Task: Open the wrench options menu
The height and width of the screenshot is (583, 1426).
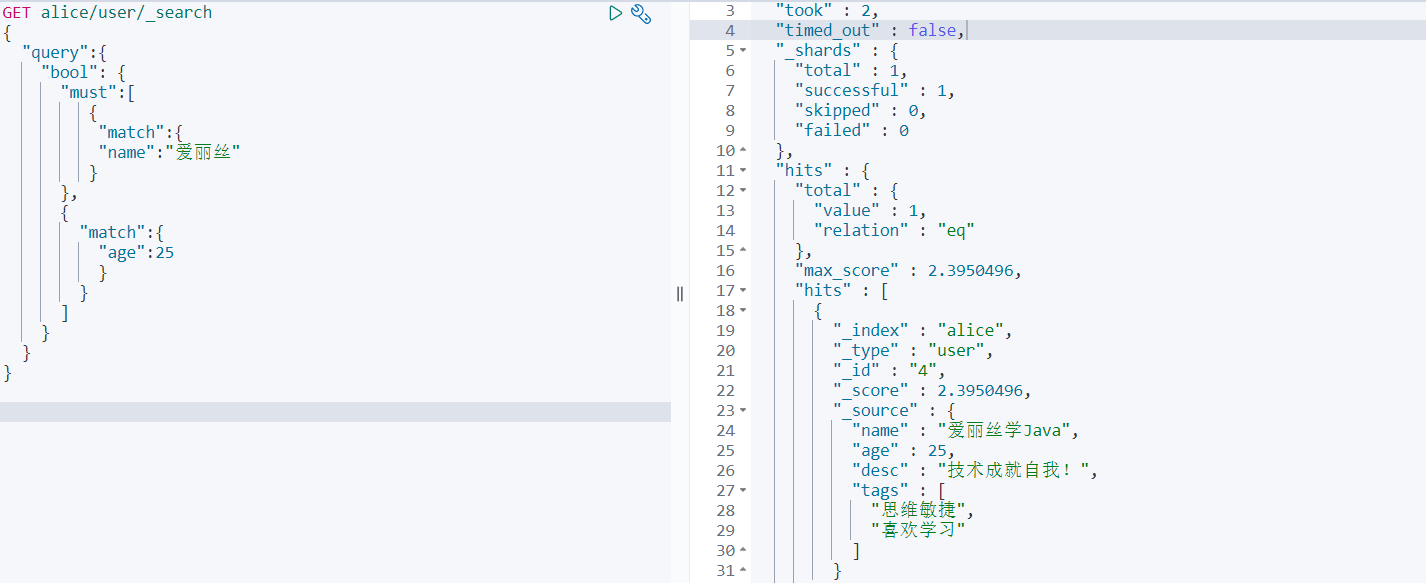Action: click(x=642, y=13)
